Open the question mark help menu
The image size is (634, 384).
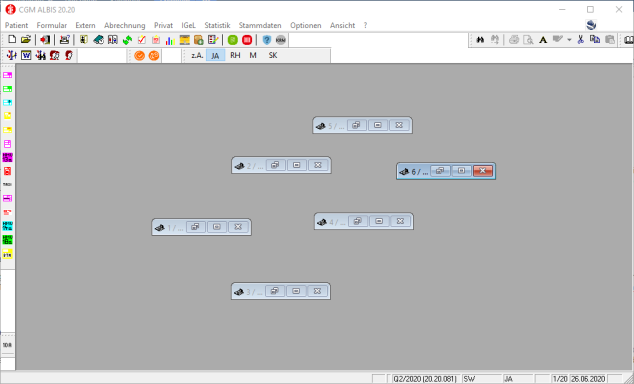[x=366, y=25]
